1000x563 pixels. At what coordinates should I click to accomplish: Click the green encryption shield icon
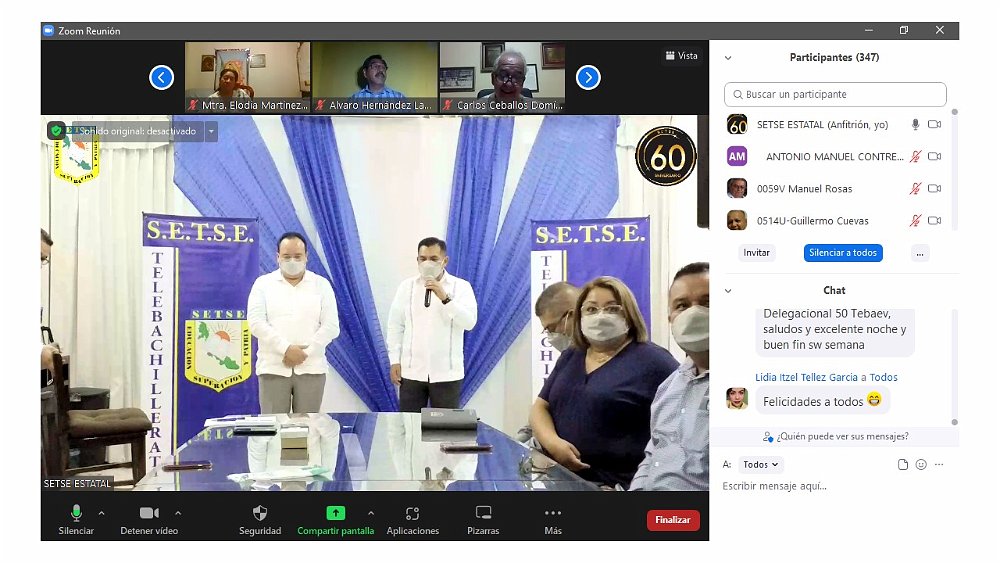click(56, 131)
